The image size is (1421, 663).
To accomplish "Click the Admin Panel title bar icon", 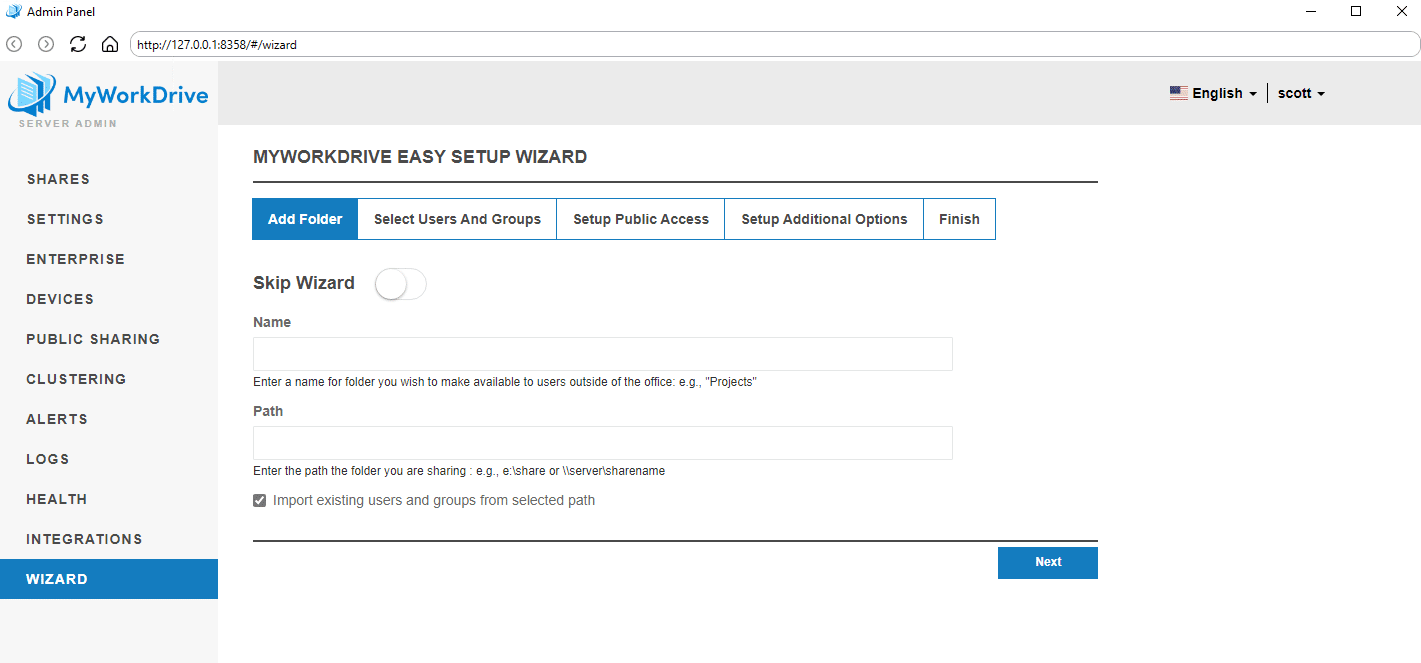I will [13, 11].
